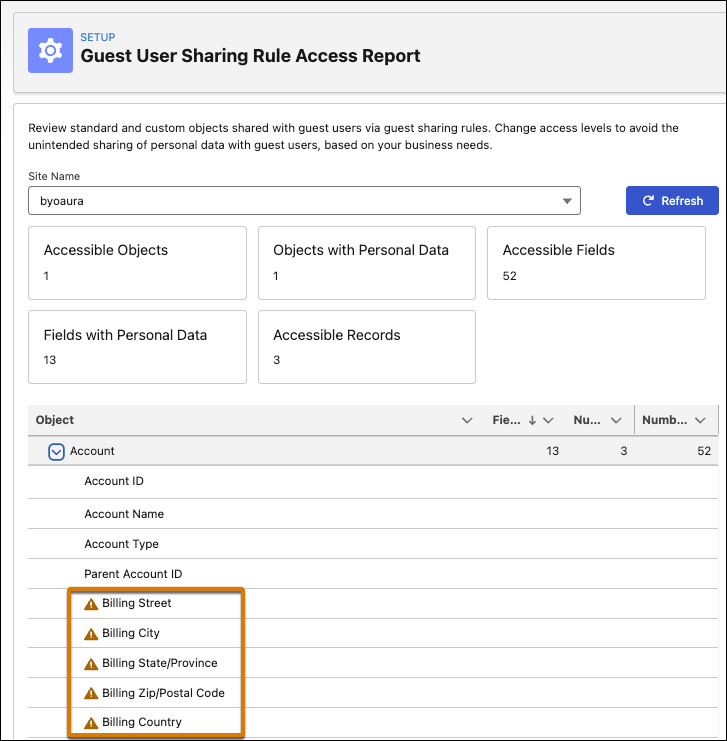Open the Object column header menu chevron
The height and width of the screenshot is (741, 727).
(467, 420)
